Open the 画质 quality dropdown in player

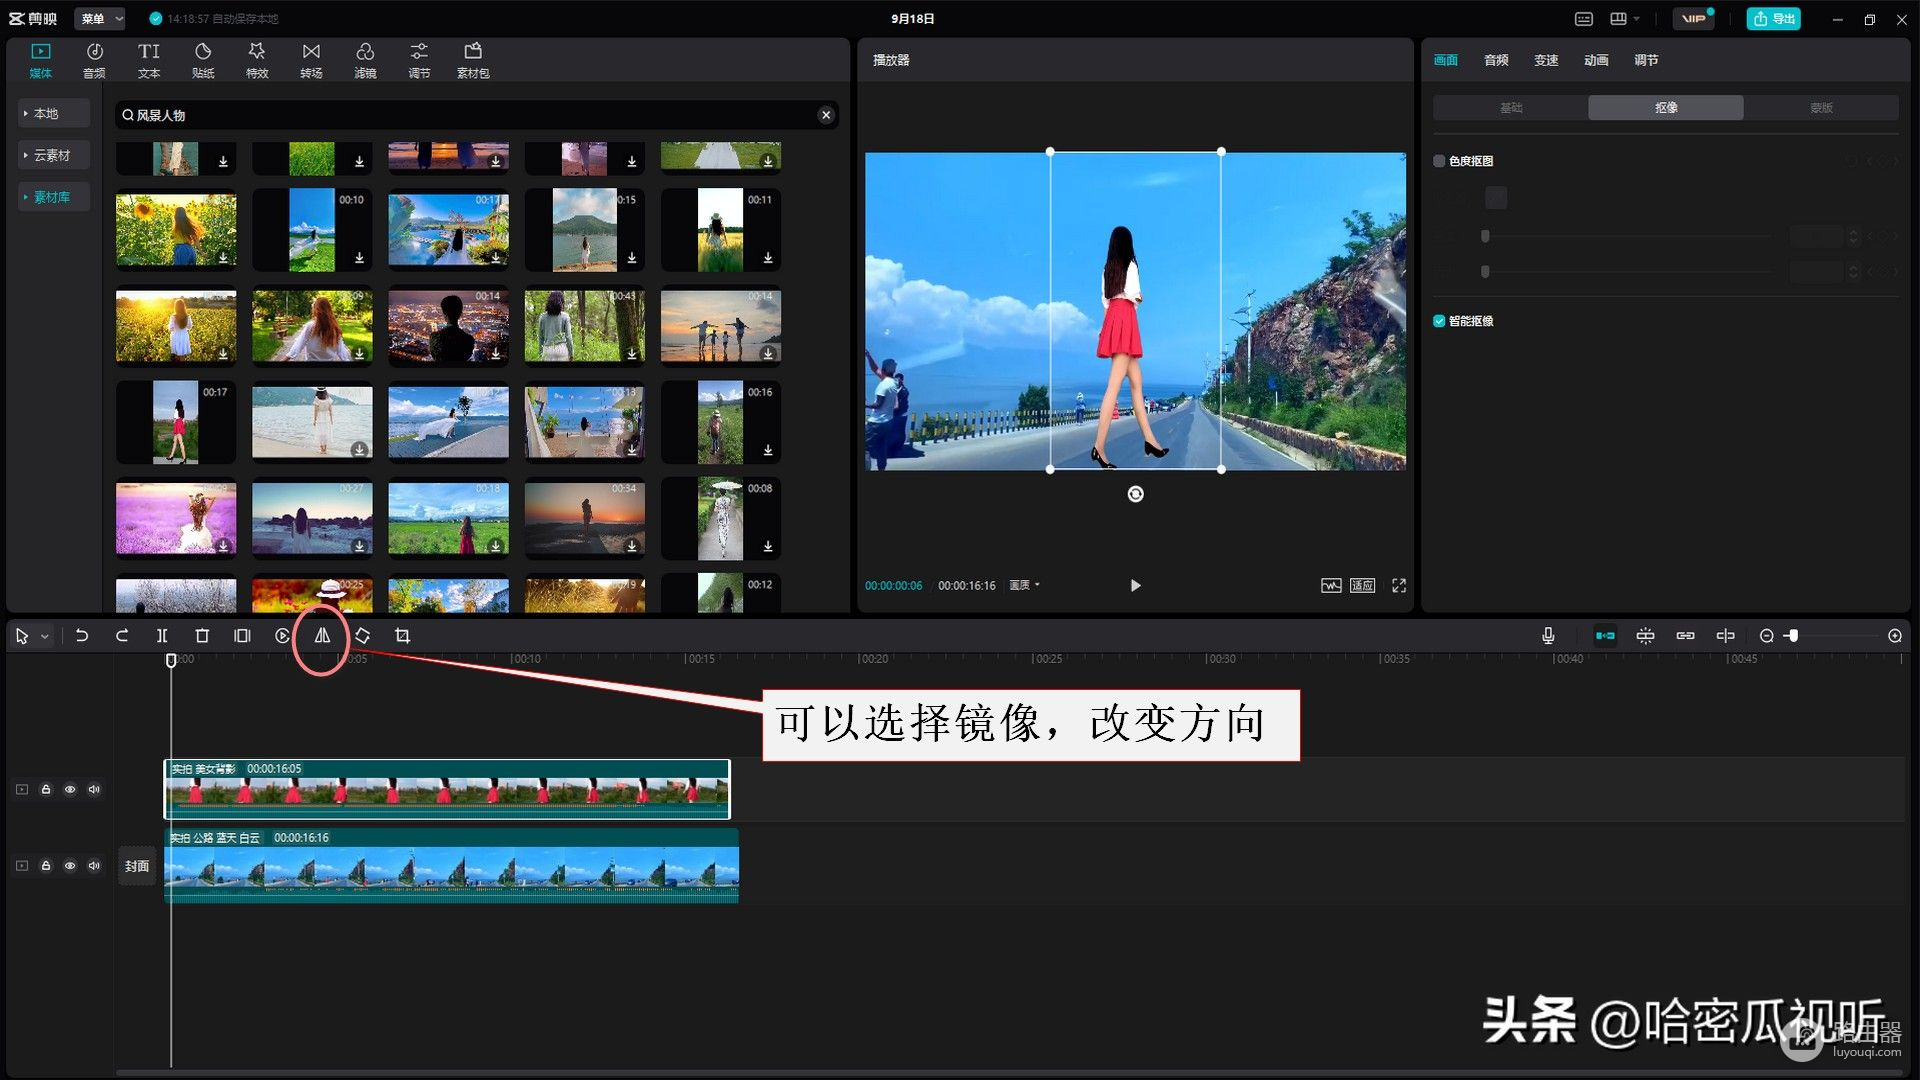tap(1024, 585)
